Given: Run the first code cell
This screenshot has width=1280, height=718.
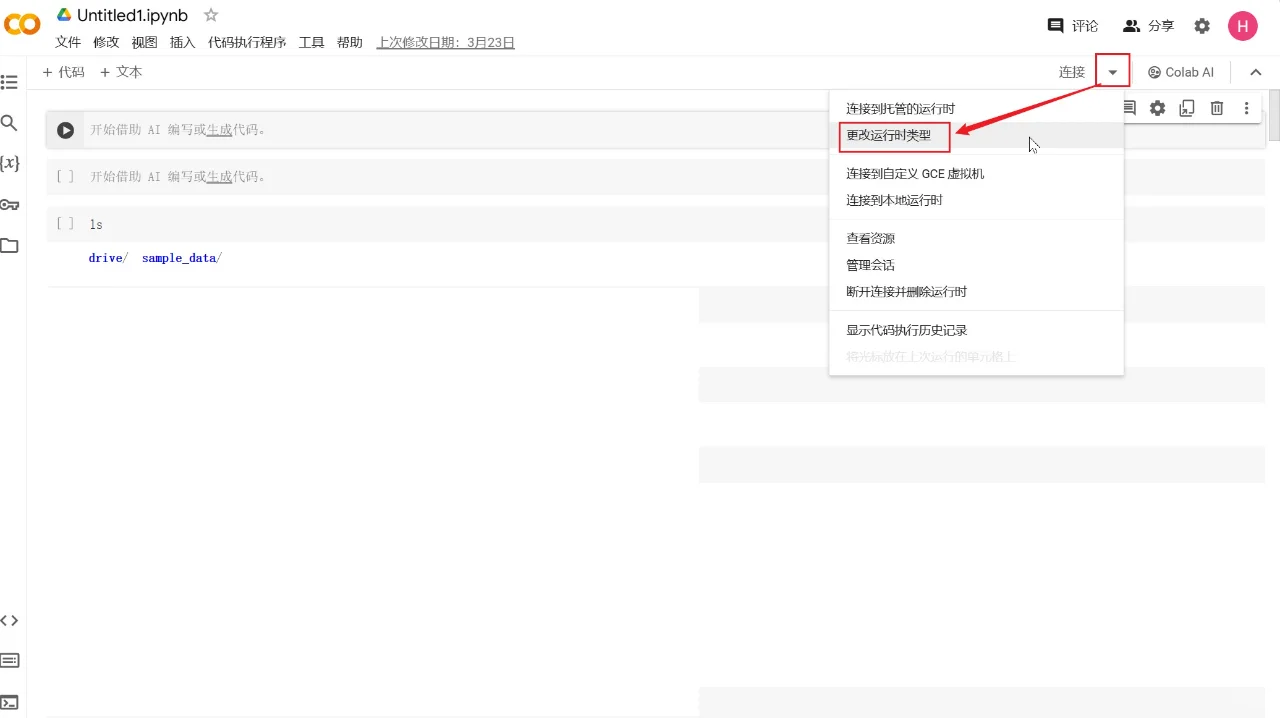Looking at the screenshot, I should click(65, 130).
